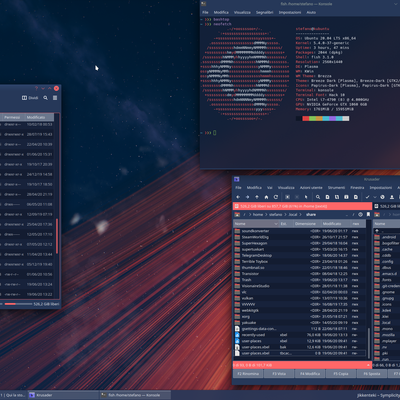This screenshot has width=400, height=400.
Task: Sort by Permessi column in Dolphin window
Action: [13, 117]
